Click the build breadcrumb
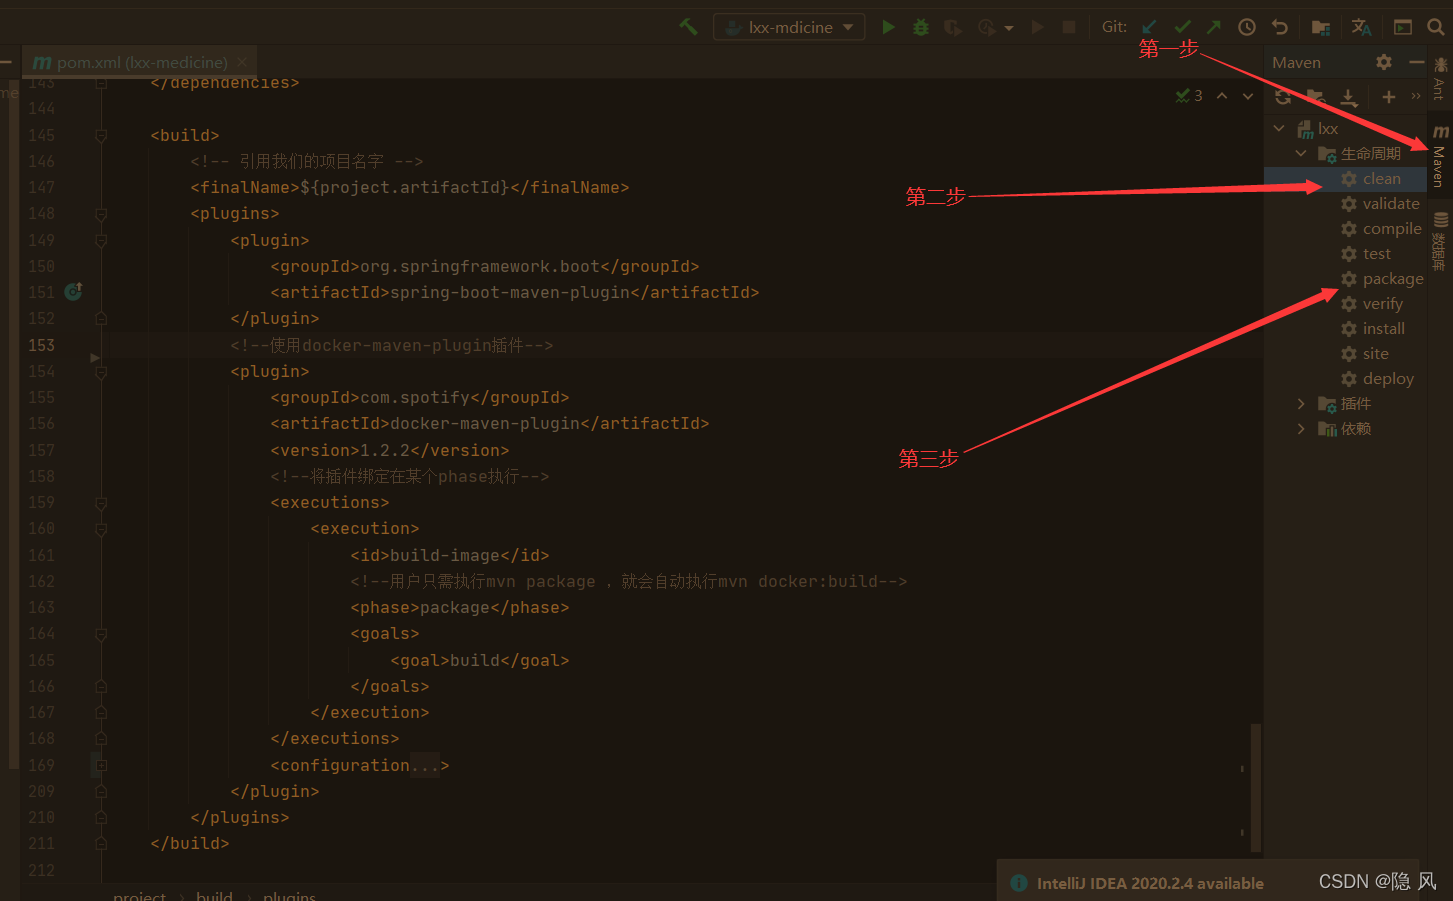1453x901 pixels. [x=214, y=895]
